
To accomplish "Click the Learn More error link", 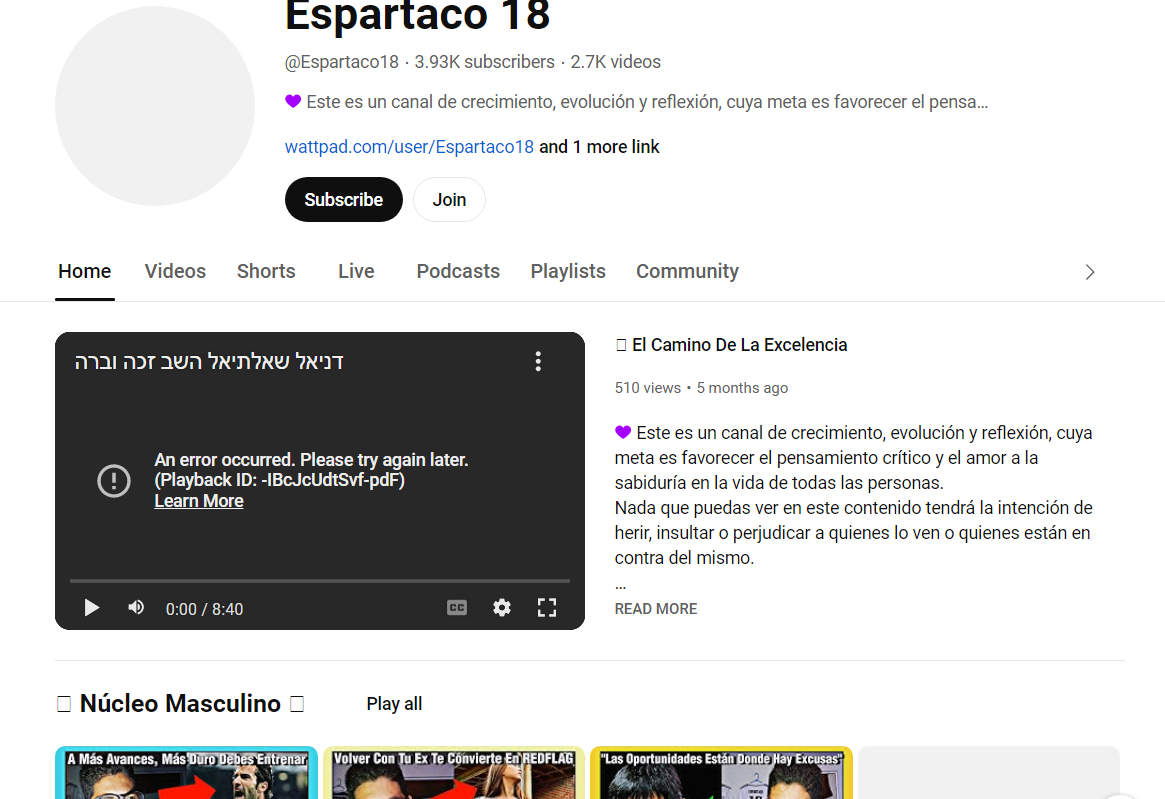I will click(x=198, y=501).
